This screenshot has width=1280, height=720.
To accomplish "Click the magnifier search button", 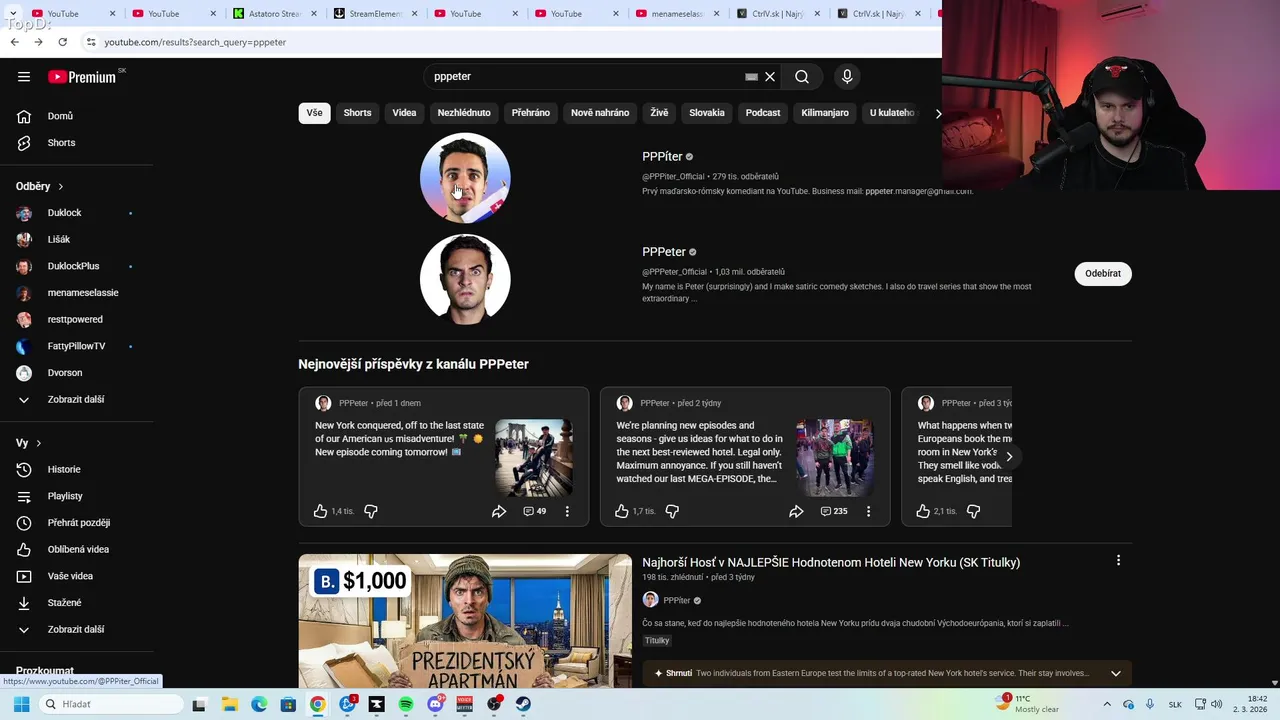I will tap(802, 77).
